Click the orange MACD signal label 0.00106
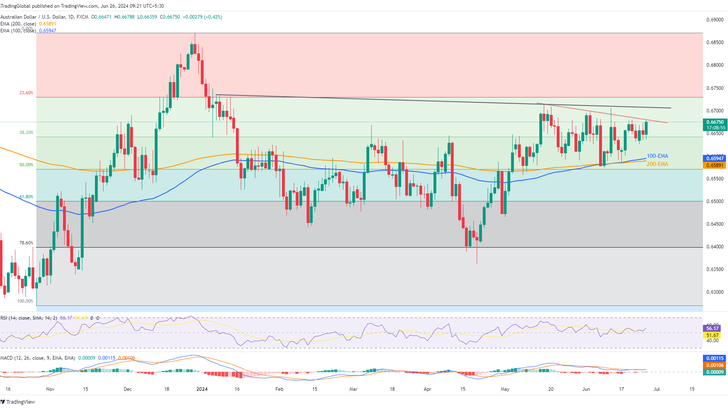The height and width of the screenshot is (409, 728). click(x=715, y=365)
